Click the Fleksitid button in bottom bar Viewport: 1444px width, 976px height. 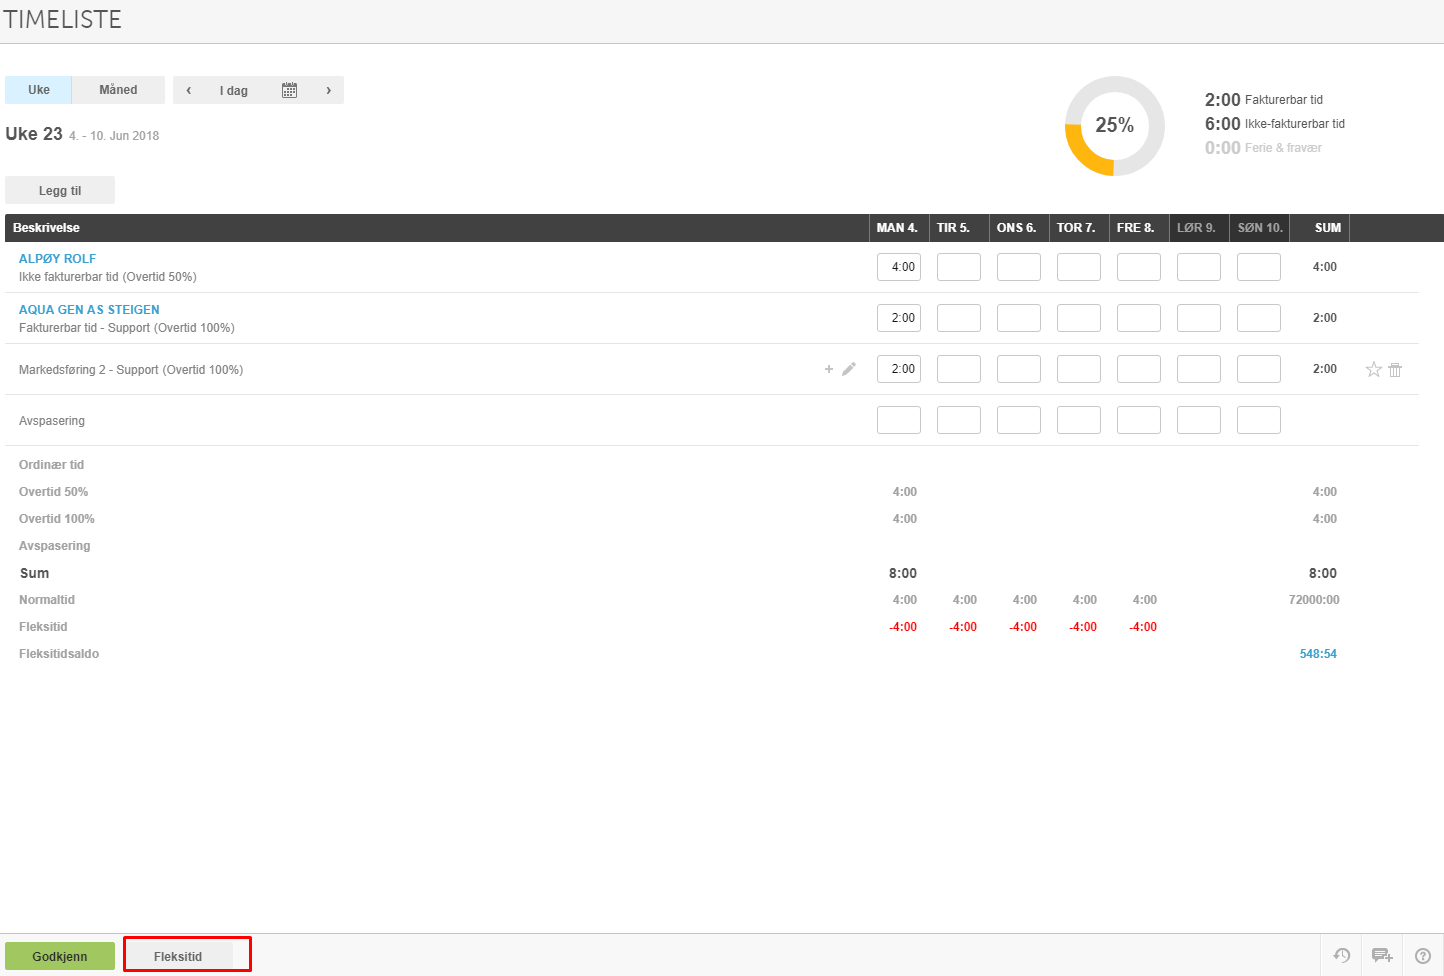coord(178,956)
